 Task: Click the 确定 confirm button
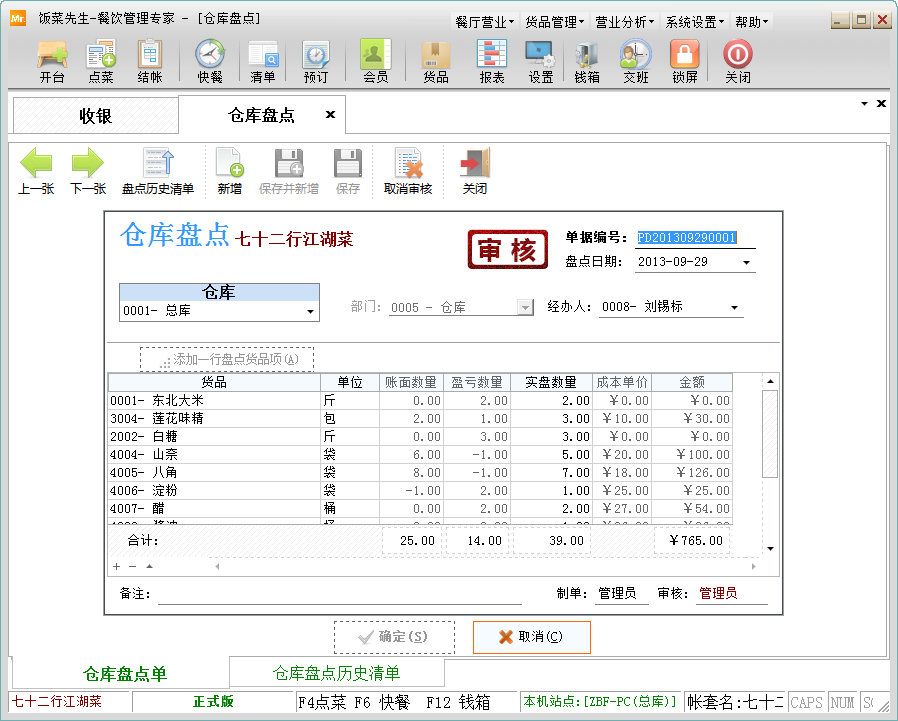(394, 636)
